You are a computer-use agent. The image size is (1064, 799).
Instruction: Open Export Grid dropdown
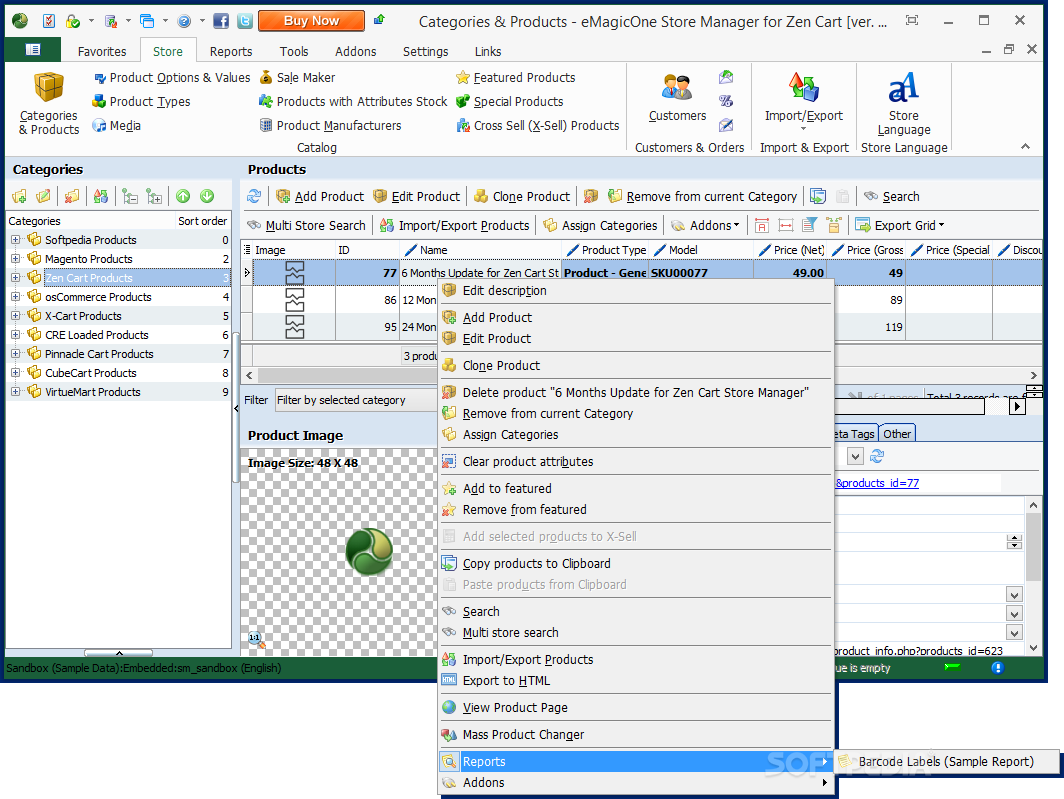pyautogui.click(x=899, y=225)
